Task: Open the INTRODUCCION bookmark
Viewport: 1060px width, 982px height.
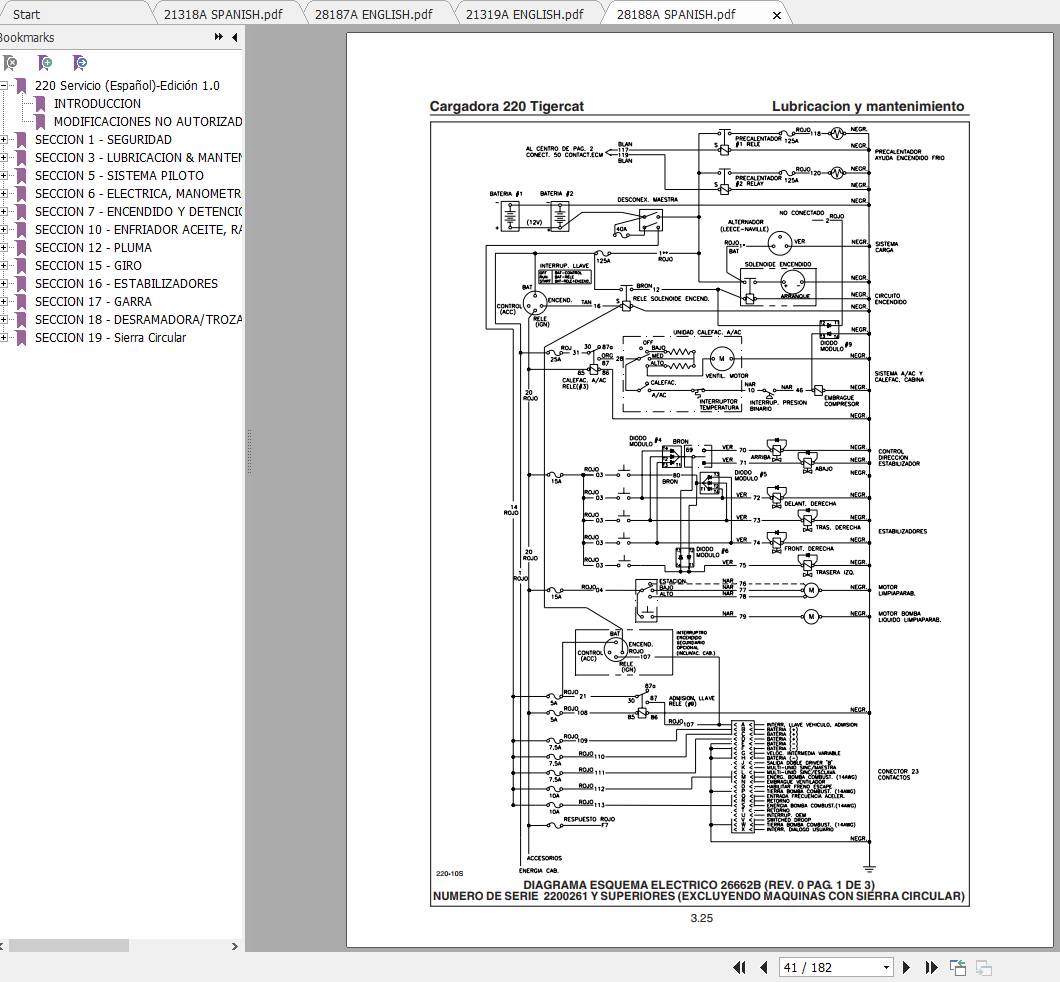Action: click(x=97, y=103)
